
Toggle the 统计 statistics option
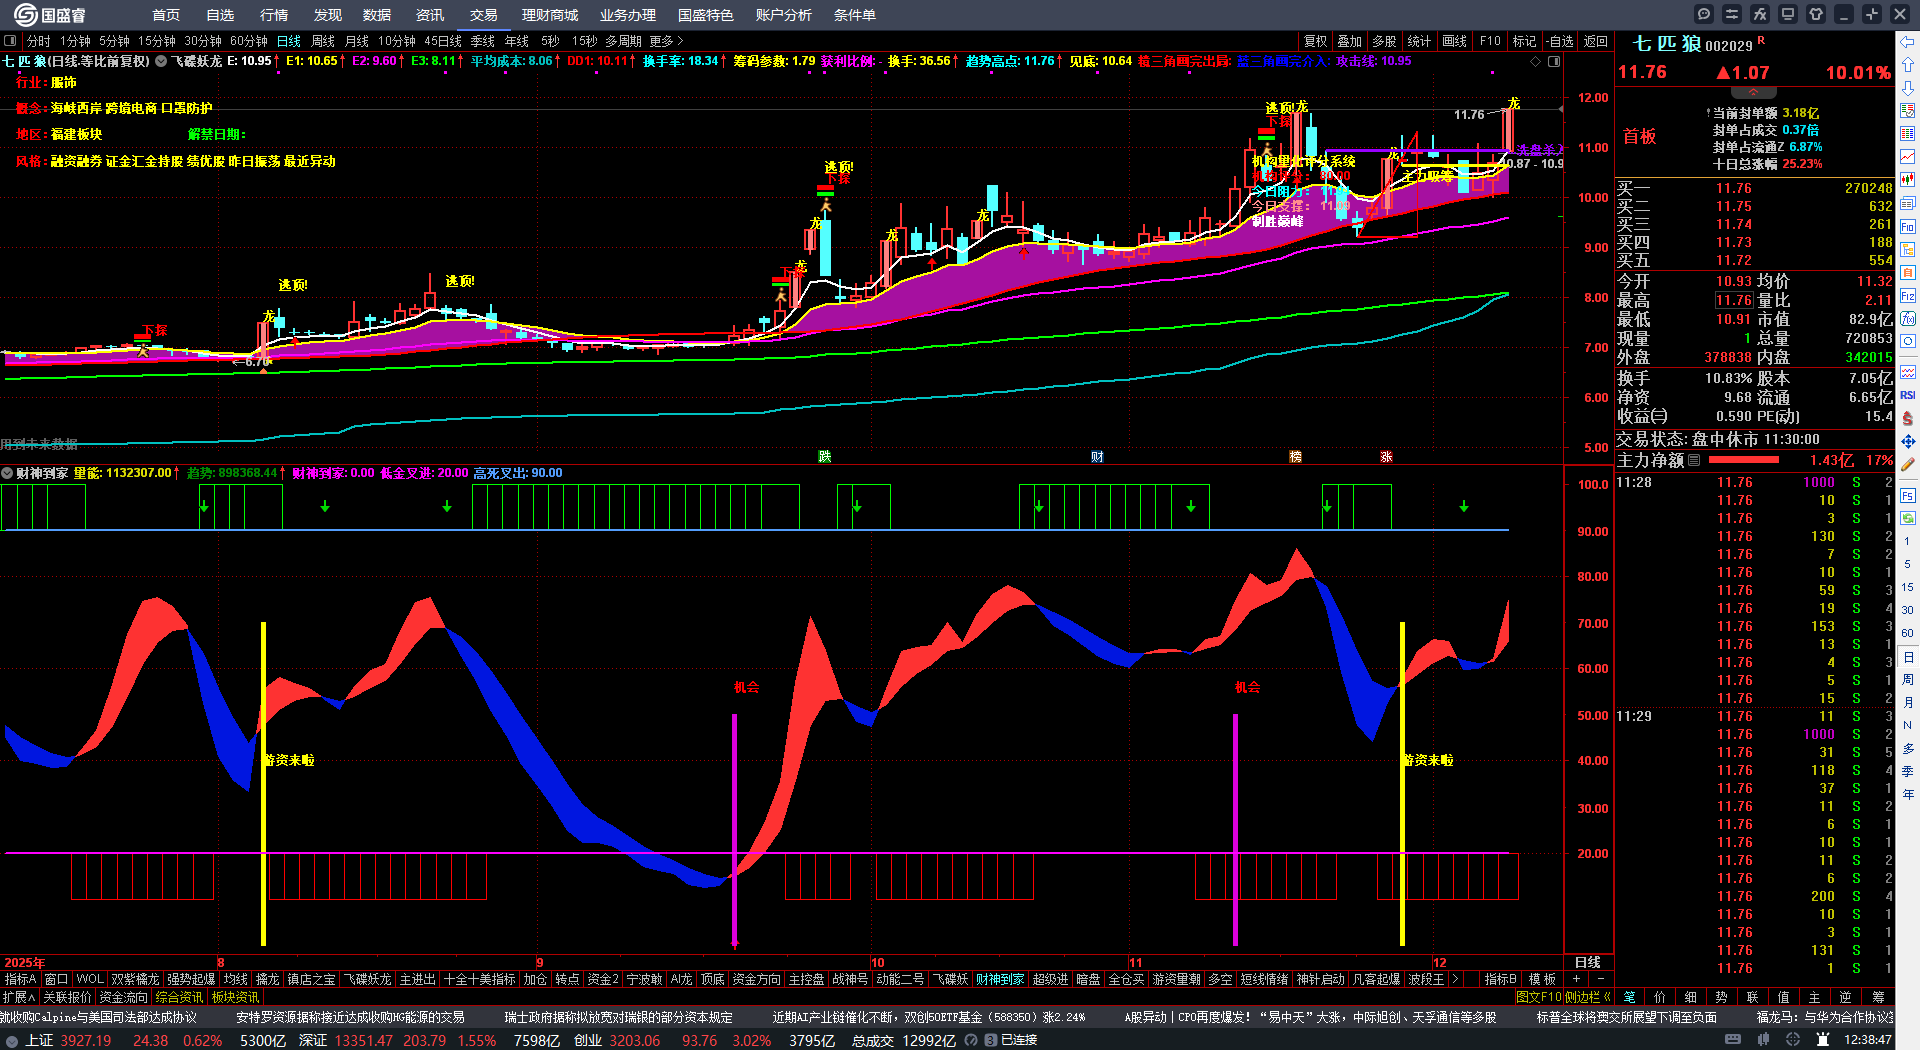[1419, 41]
